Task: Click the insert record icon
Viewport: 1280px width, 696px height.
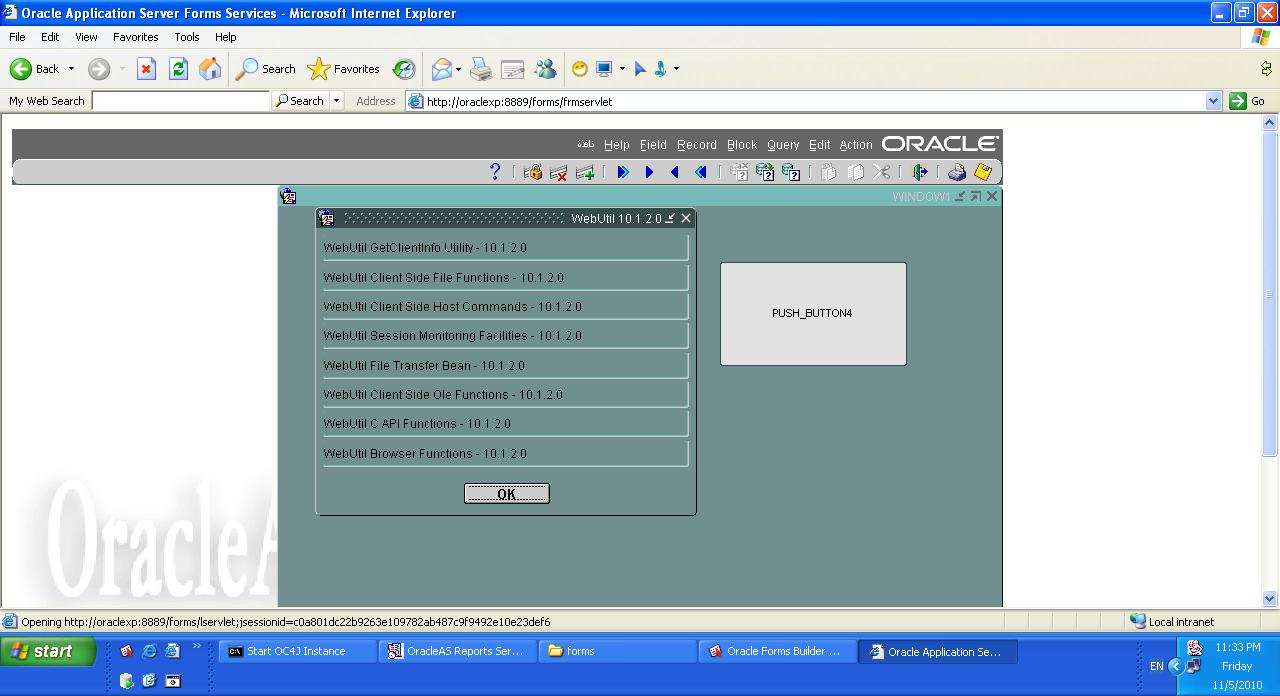Action: 585,172
